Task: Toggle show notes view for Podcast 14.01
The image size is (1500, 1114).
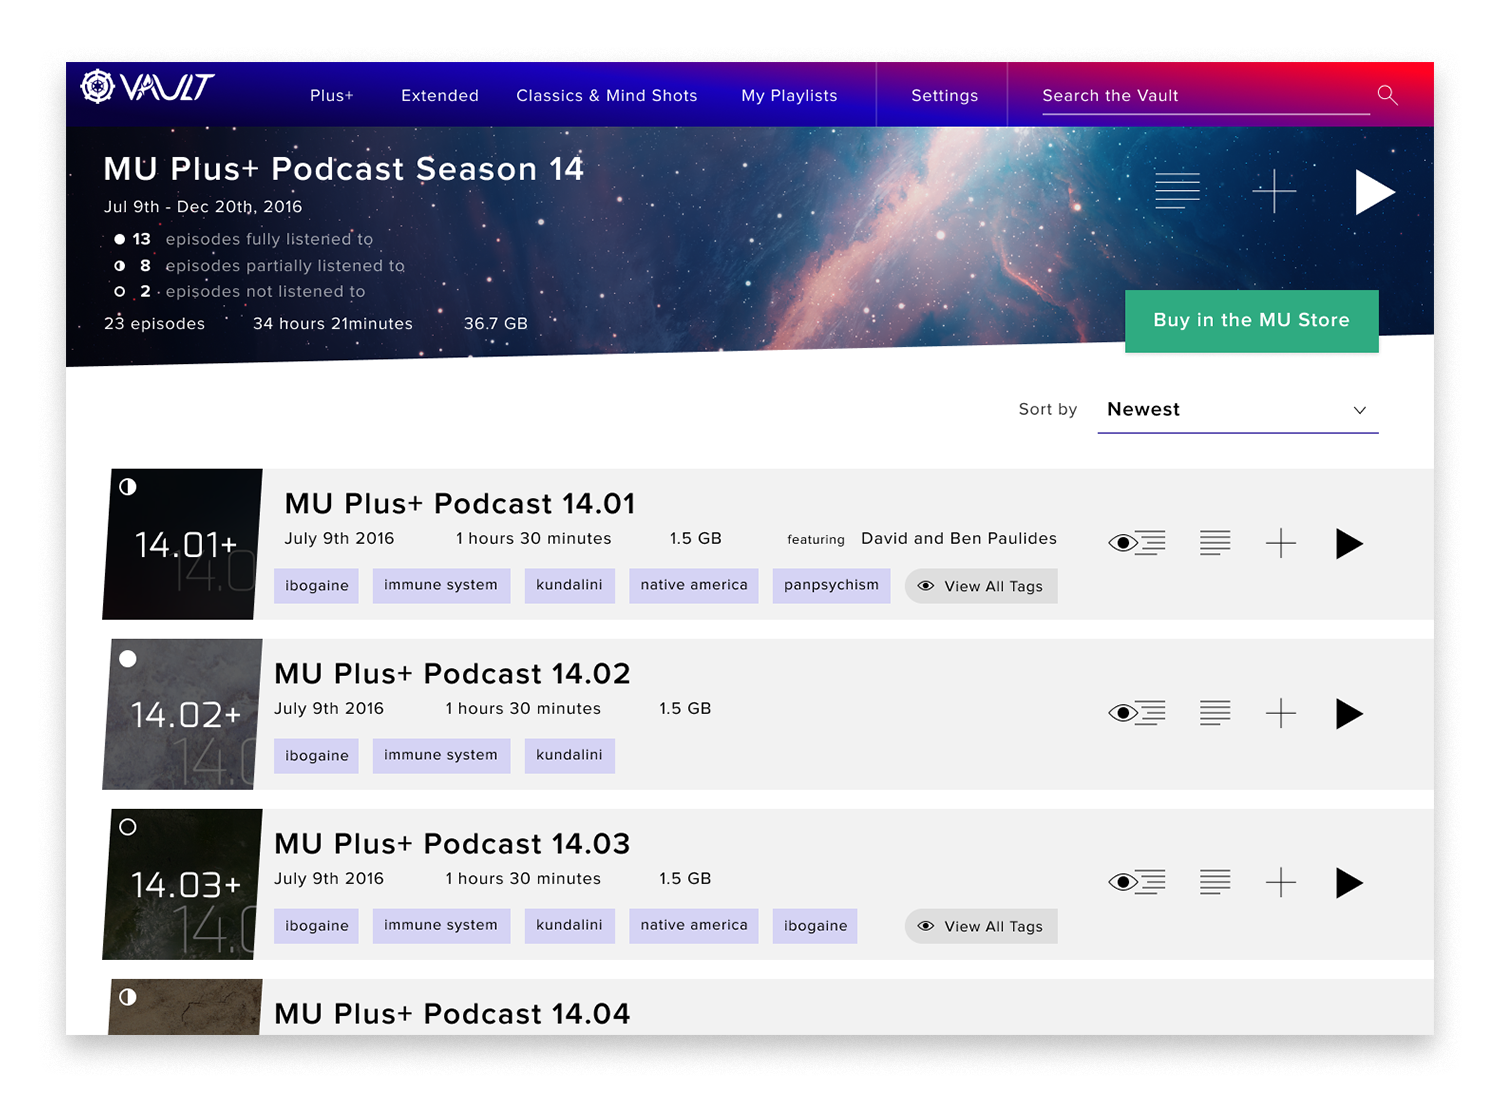Action: click(1137, 543)
